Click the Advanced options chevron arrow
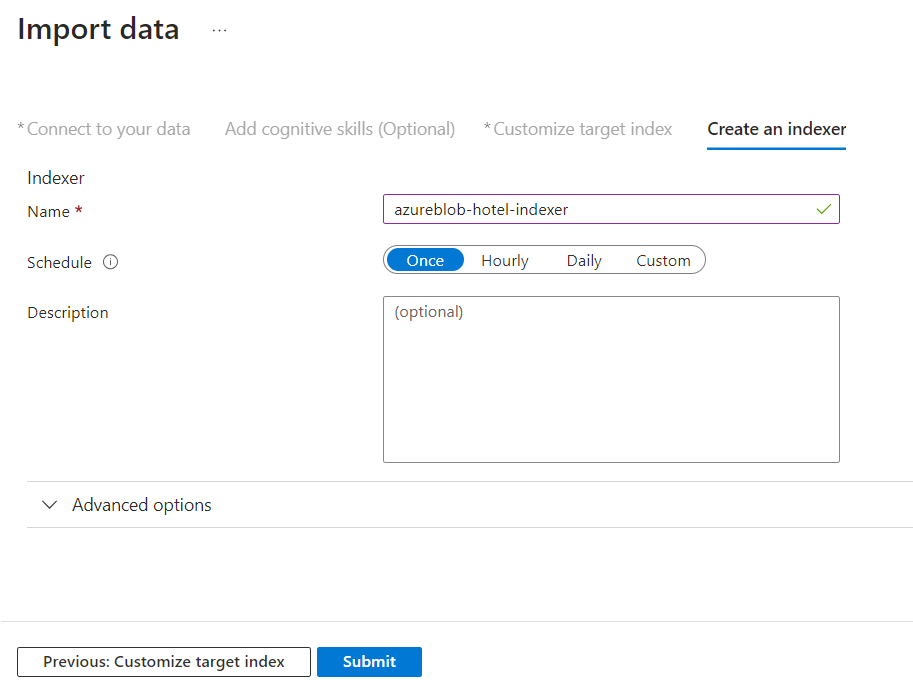Screen dimensions: 913x697 coord(50,505)
